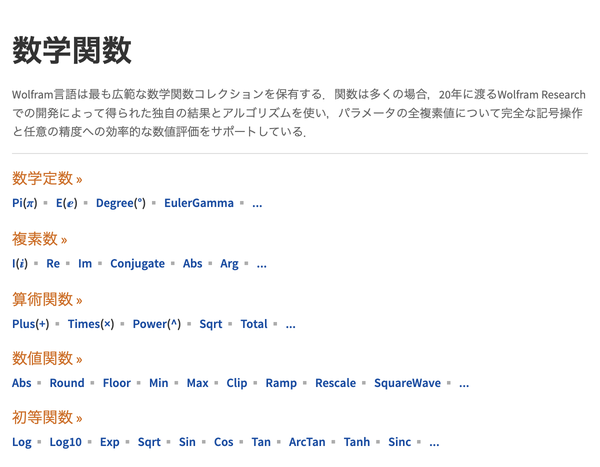Open the Sinc function link

point(399,442)
